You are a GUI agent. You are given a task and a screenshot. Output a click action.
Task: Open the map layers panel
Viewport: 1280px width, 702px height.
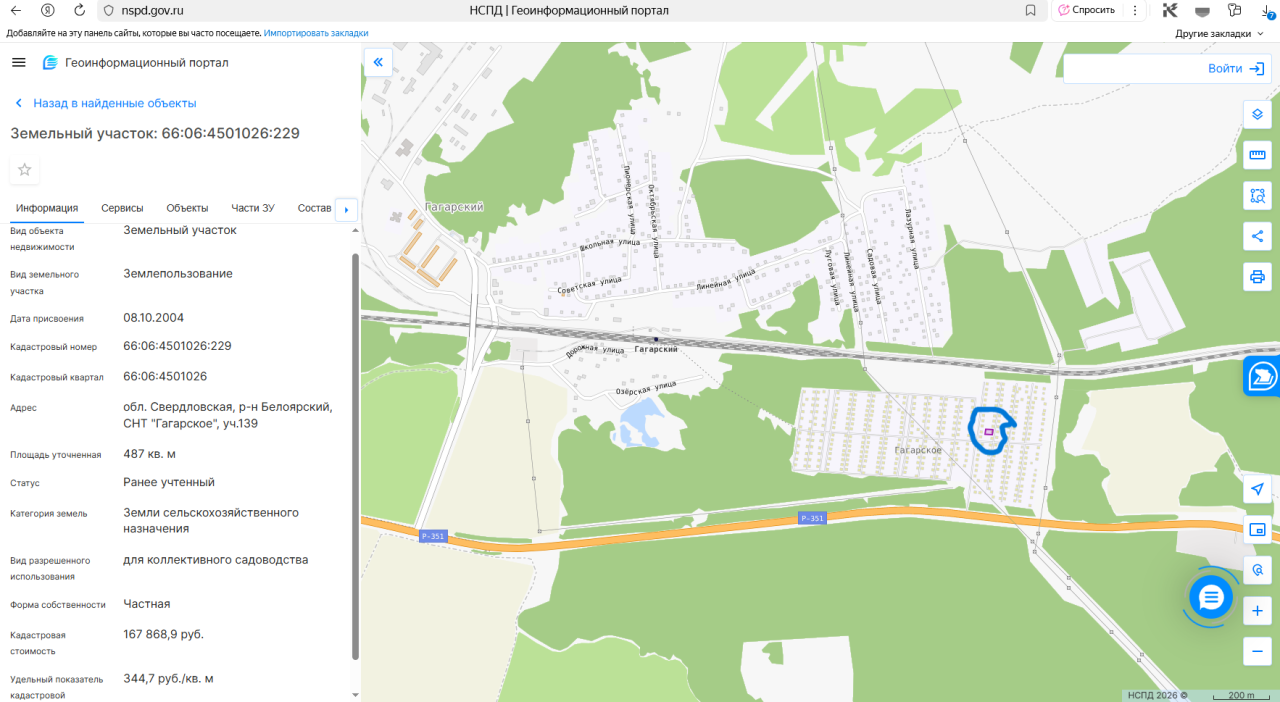pos(1258,114)
